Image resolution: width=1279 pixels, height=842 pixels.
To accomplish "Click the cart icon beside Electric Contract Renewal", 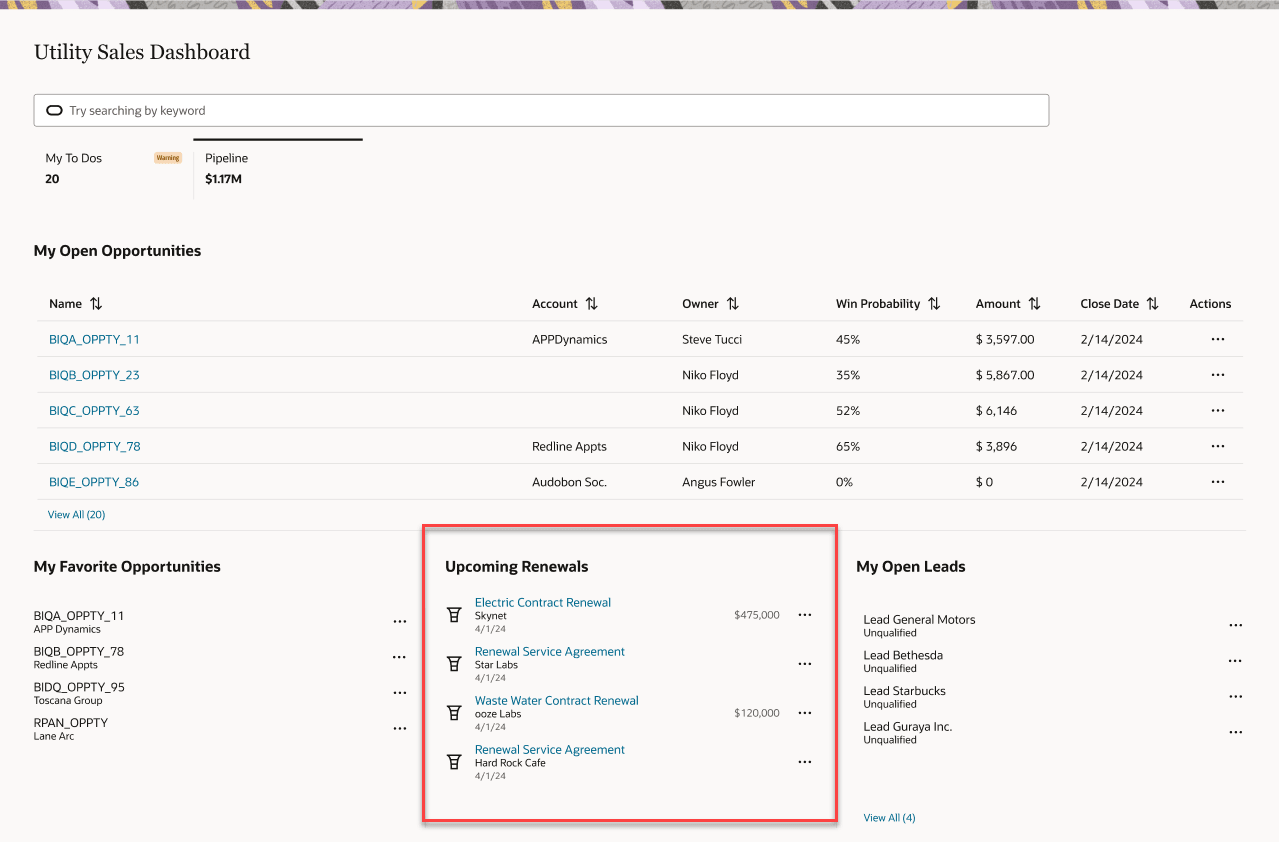I will pyautogui.click(x=455, y=614).
